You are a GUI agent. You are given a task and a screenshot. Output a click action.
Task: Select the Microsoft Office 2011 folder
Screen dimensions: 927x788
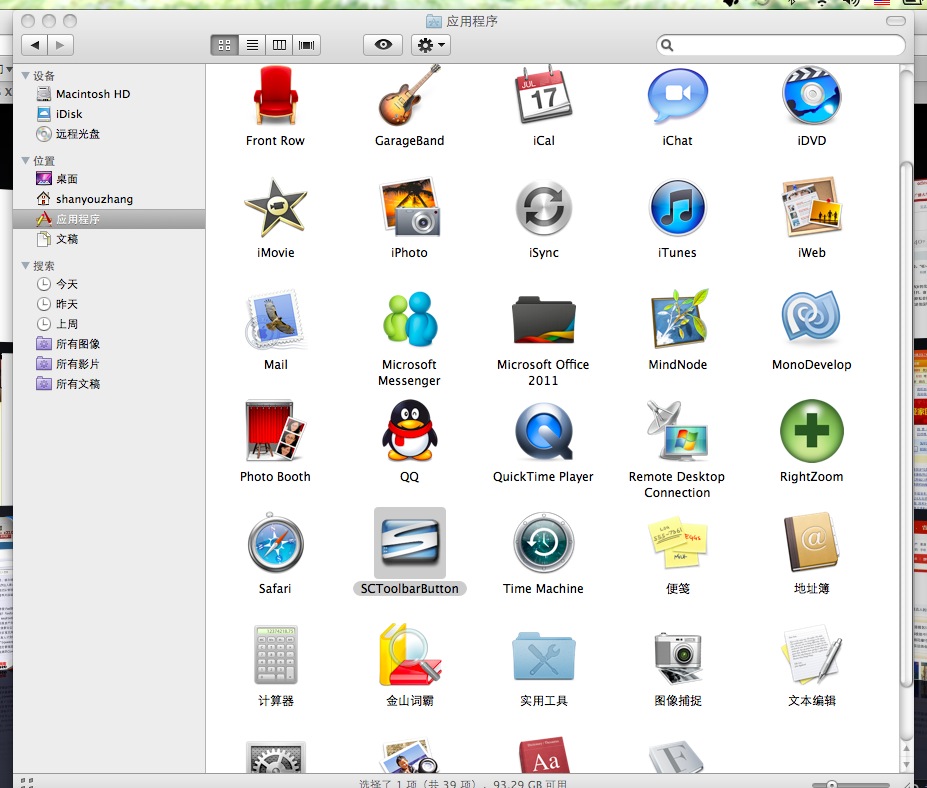pyautogui.click(x=543, y=320)
